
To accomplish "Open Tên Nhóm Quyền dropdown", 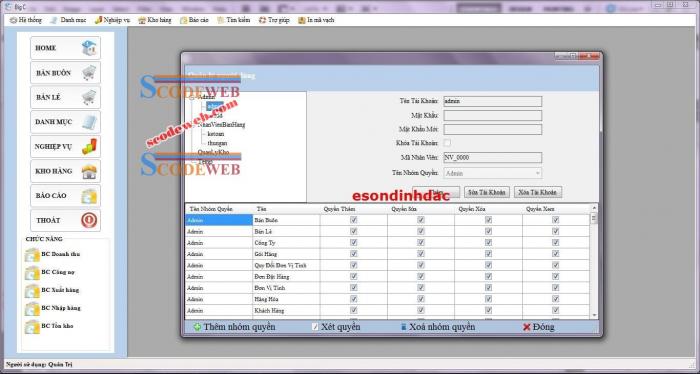I will (x=492, y=173).
